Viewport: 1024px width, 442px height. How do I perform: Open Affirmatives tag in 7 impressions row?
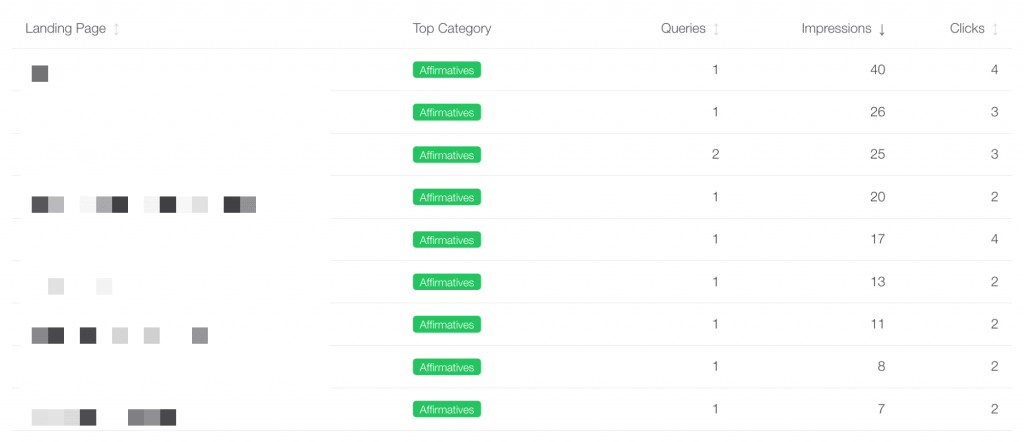click(x=447, y=409)
